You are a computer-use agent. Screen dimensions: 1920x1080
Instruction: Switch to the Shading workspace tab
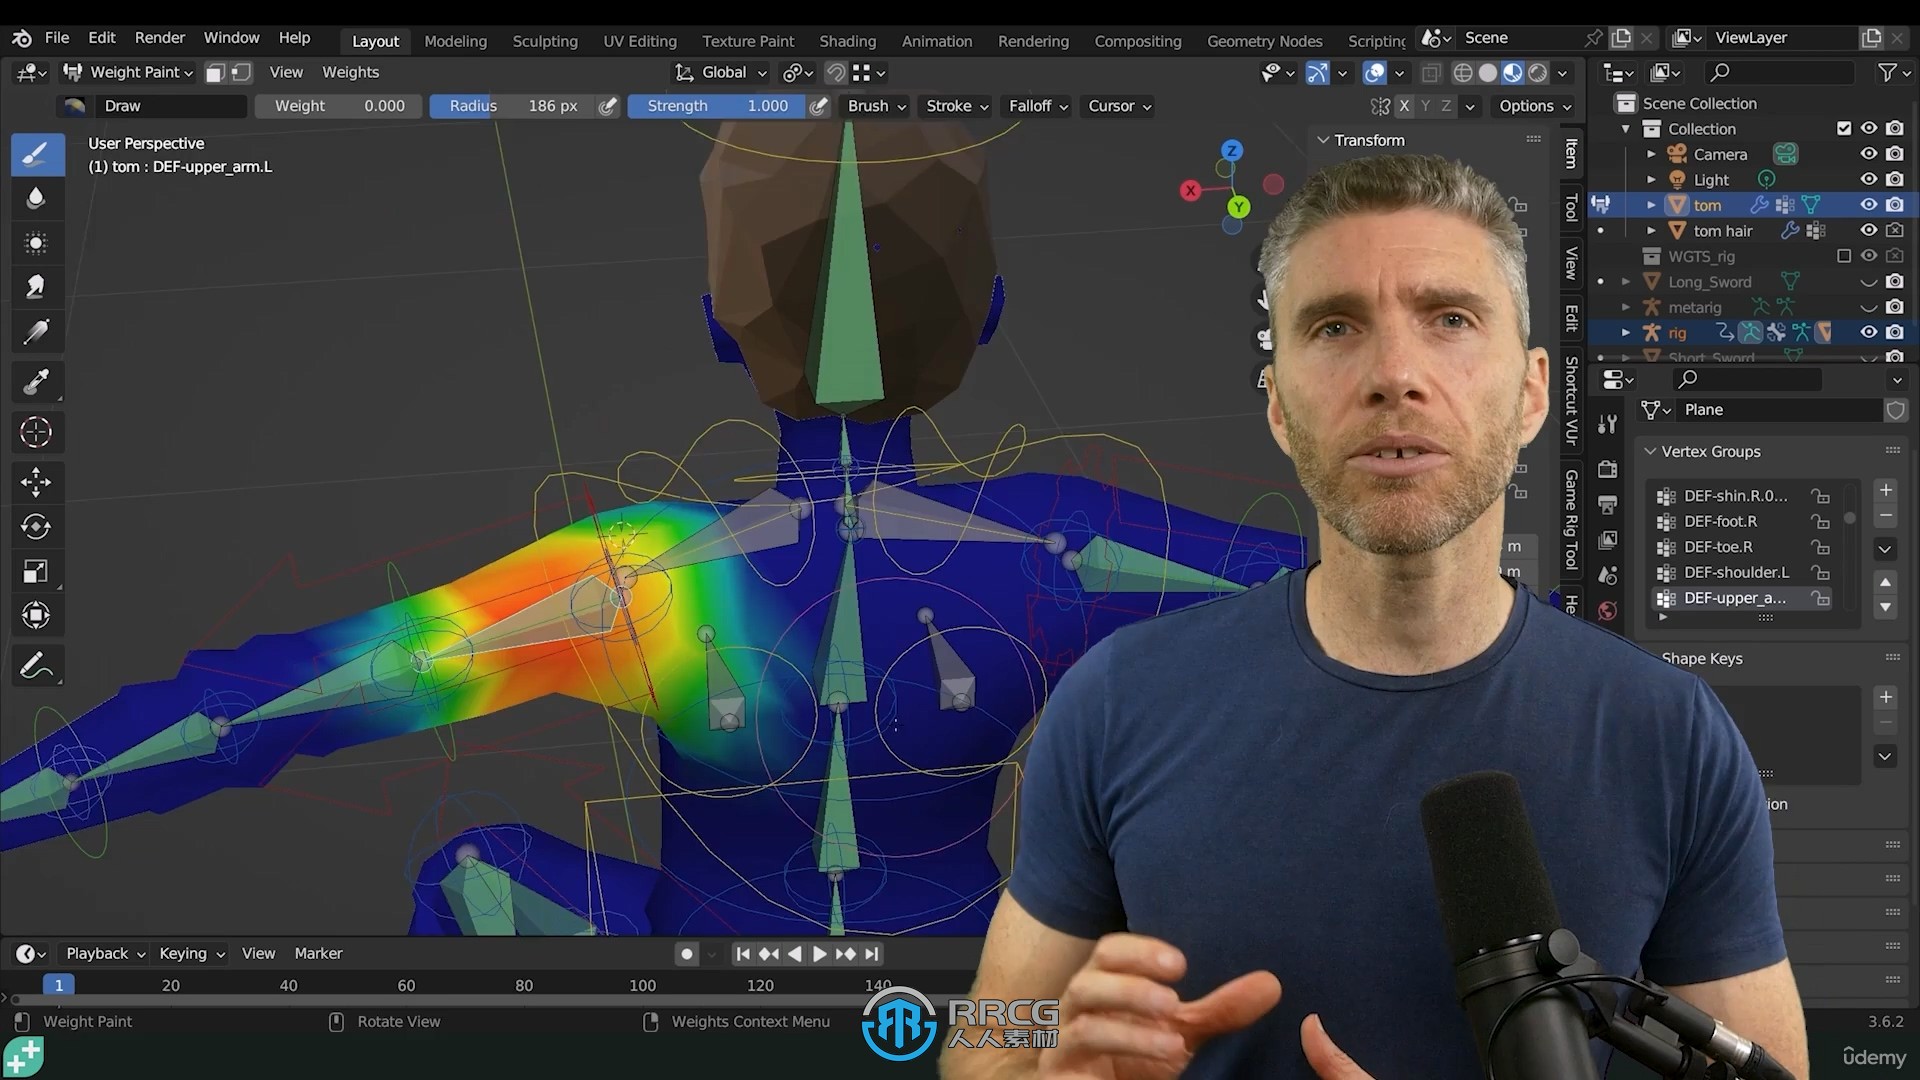point(847,41)
